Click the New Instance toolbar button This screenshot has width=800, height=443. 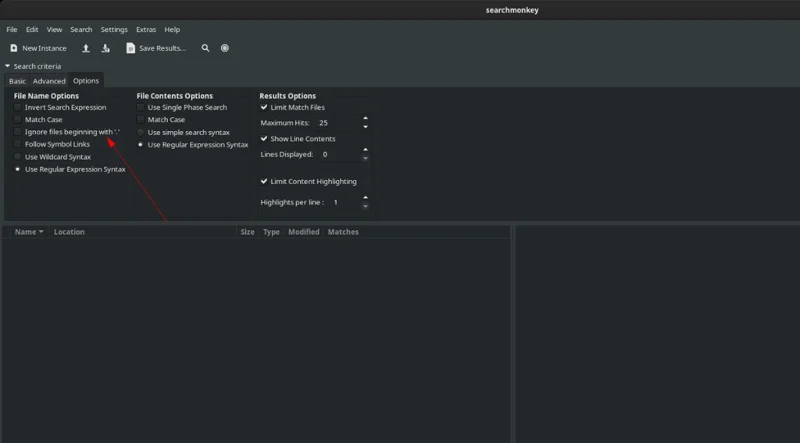click(x=38, y=48)
